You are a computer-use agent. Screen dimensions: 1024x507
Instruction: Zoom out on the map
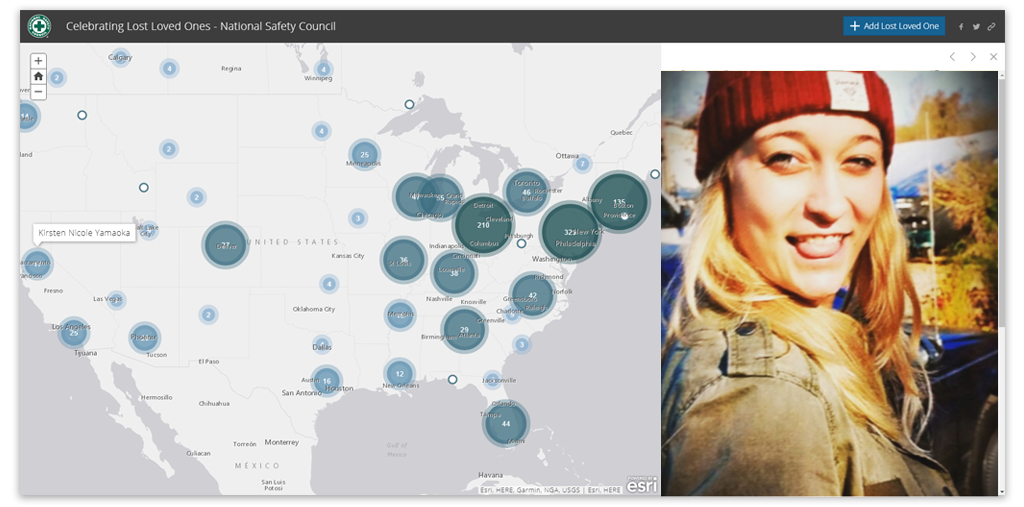[39, 91]
